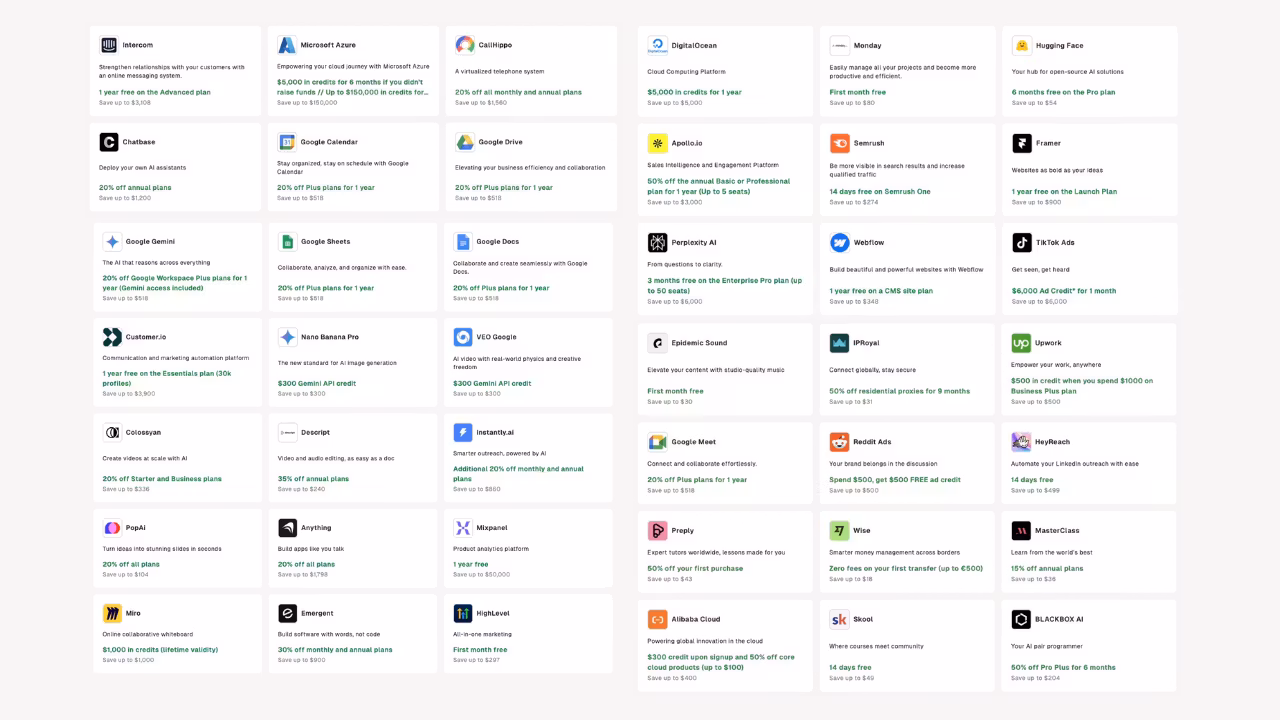Open the "$5,000 in credits for 1 year" deal
This screenshot has height=720, width=1280.
694,92
